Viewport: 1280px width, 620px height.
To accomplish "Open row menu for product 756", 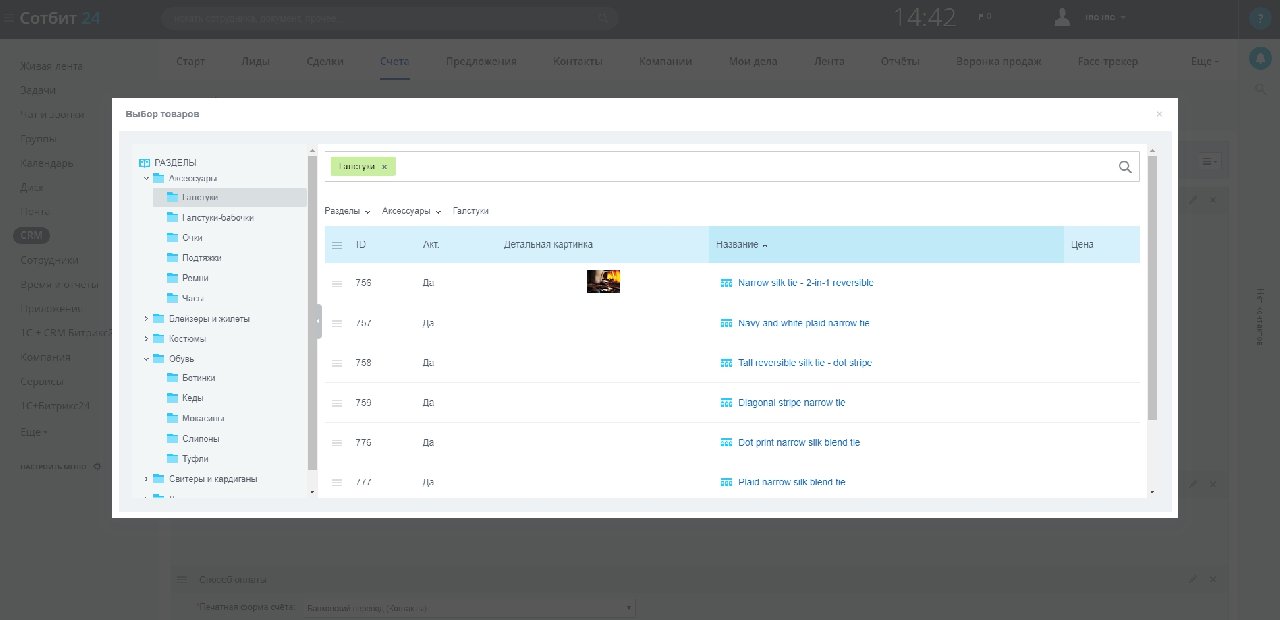I will [x=337, y=283].
